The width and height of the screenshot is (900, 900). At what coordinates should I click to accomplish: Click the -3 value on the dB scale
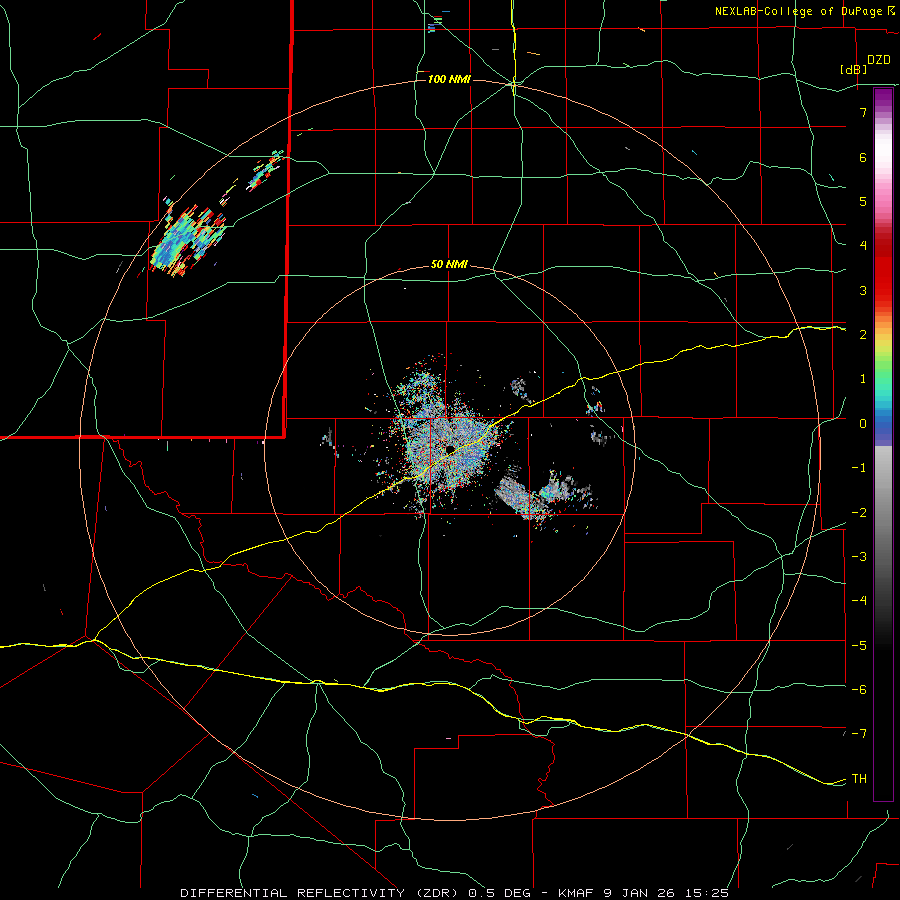pos(859,557)
